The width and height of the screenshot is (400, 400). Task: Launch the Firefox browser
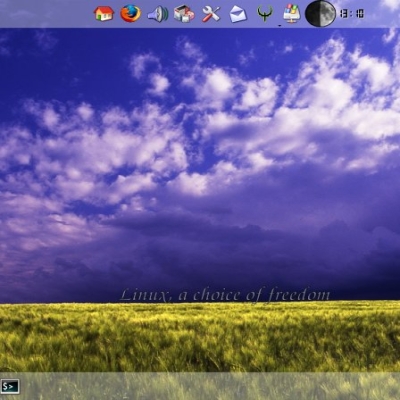tap(130, 14)
